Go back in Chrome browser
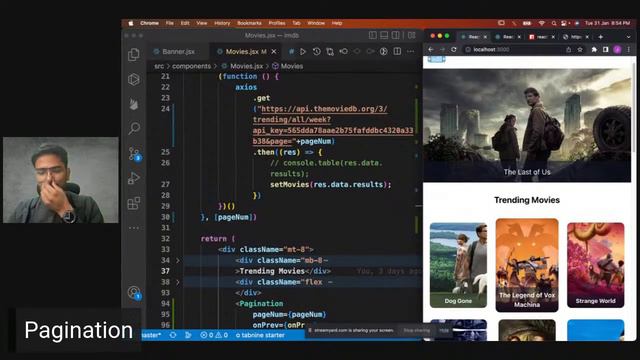Screen dimensions: 640x360 pos(431,49)
